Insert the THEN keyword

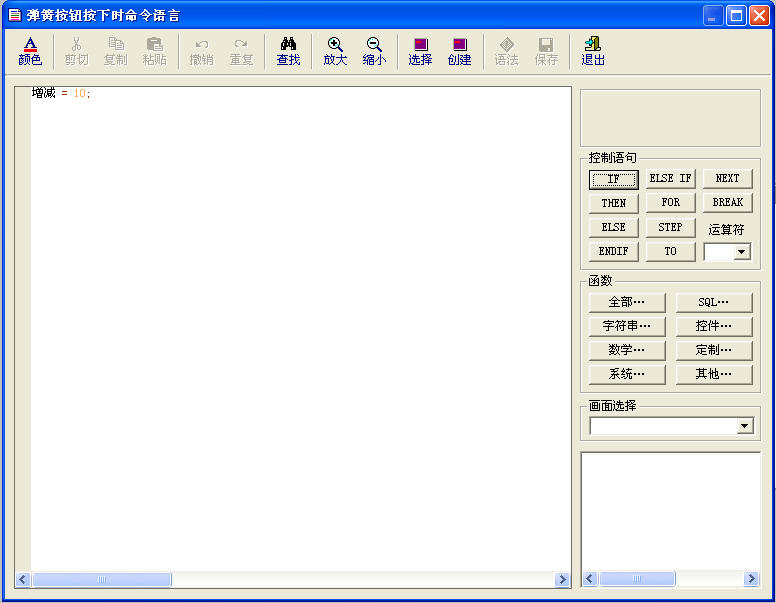click(614, 203)
